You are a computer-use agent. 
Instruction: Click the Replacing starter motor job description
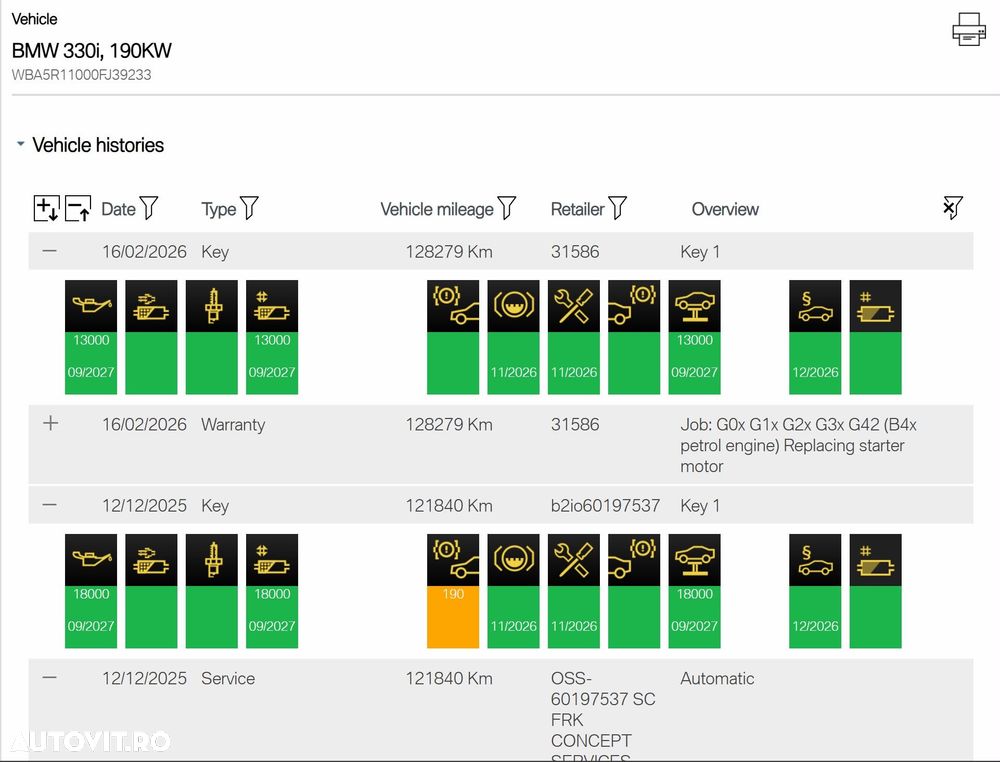(x=798, y=445)
